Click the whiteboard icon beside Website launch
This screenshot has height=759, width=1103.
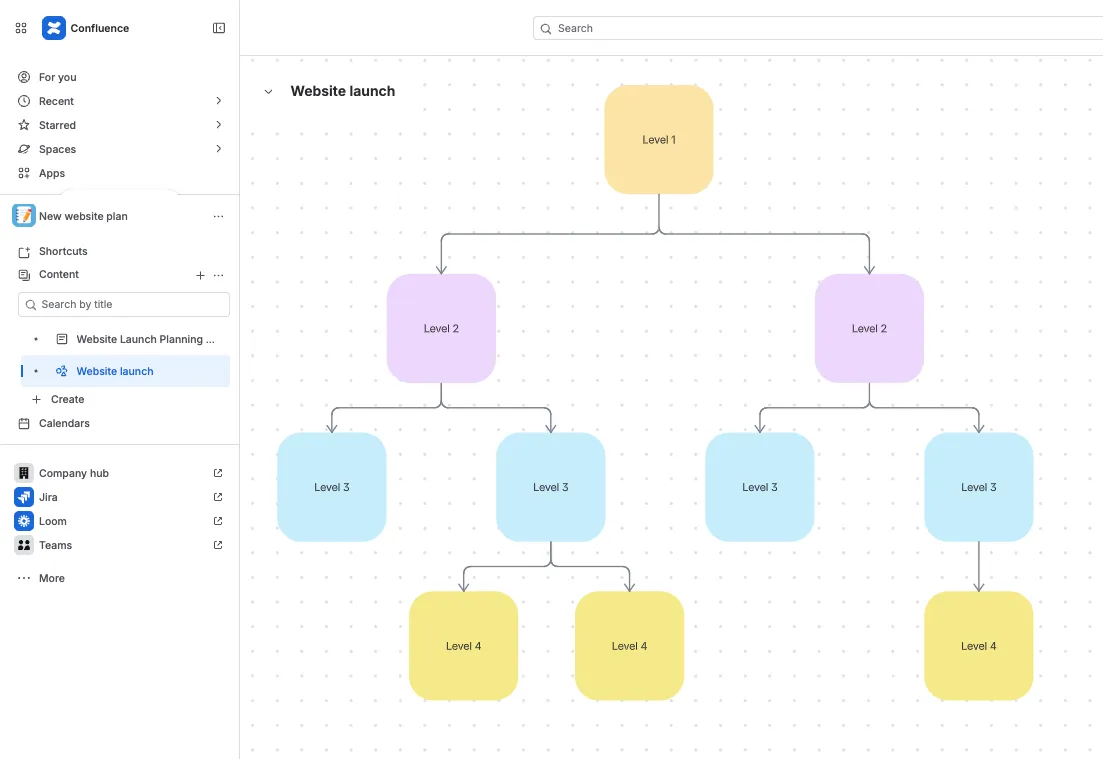pyautogui.click(x=62, y=371)
